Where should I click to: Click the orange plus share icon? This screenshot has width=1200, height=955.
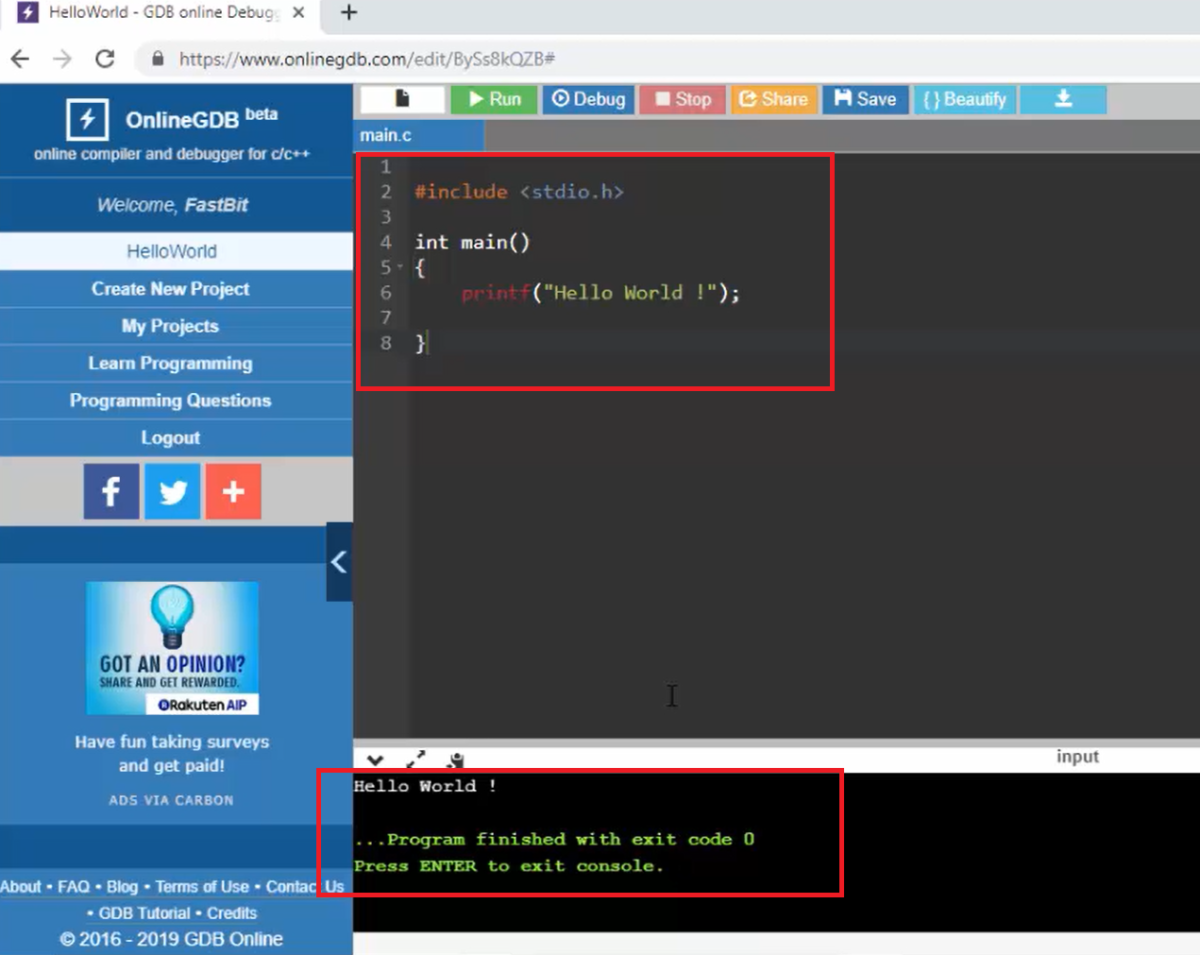(233, 491)
